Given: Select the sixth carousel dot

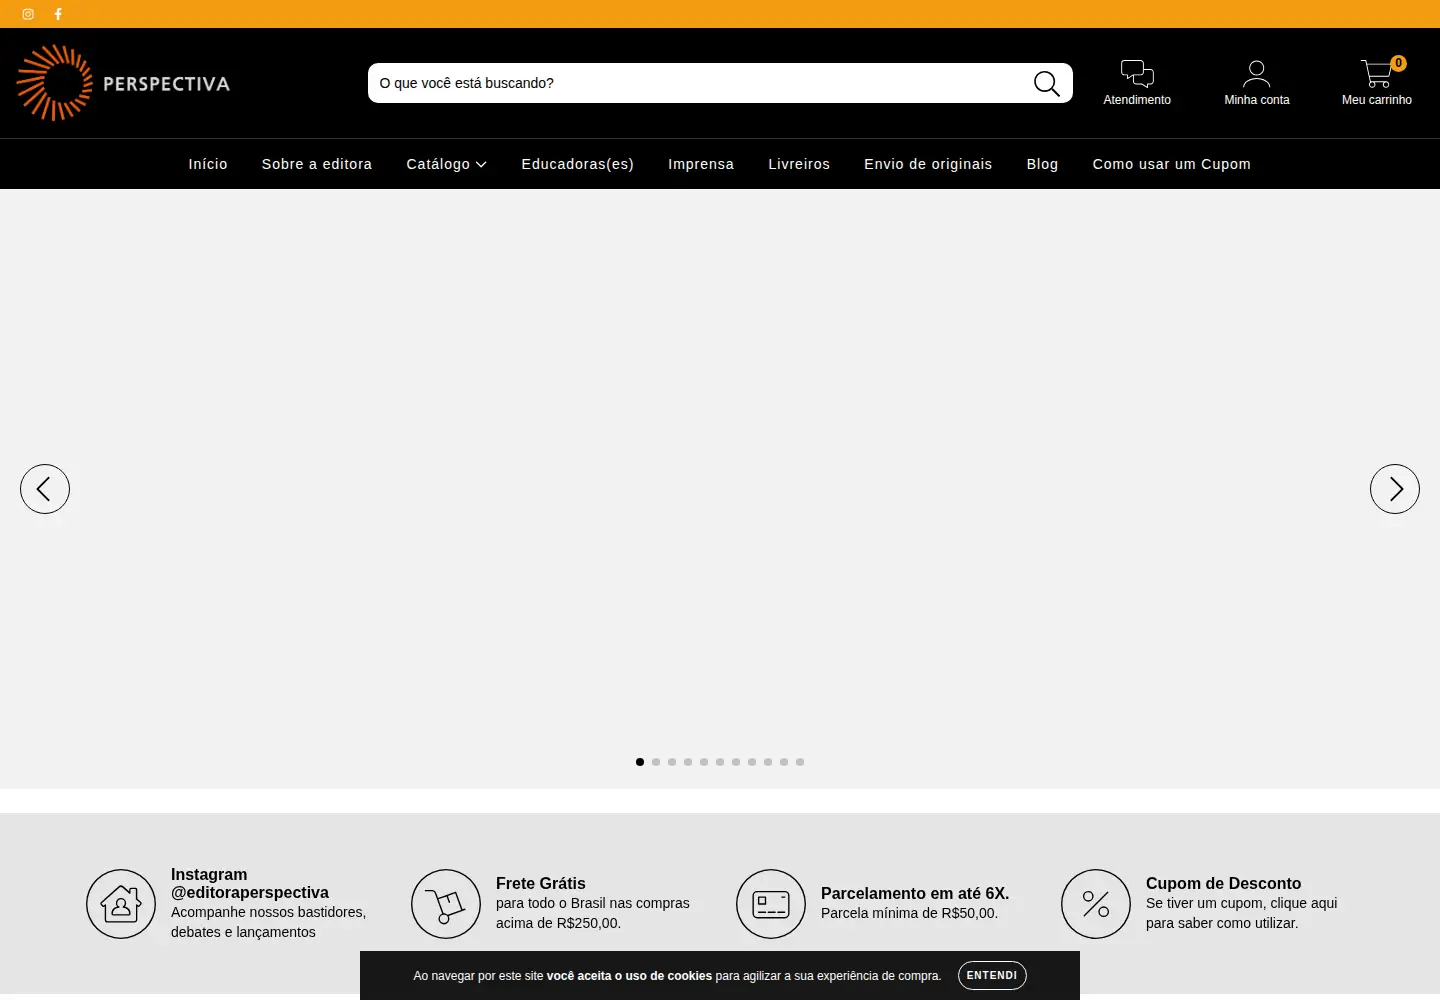Looking at the screenshot, I should tap(720, 762).
